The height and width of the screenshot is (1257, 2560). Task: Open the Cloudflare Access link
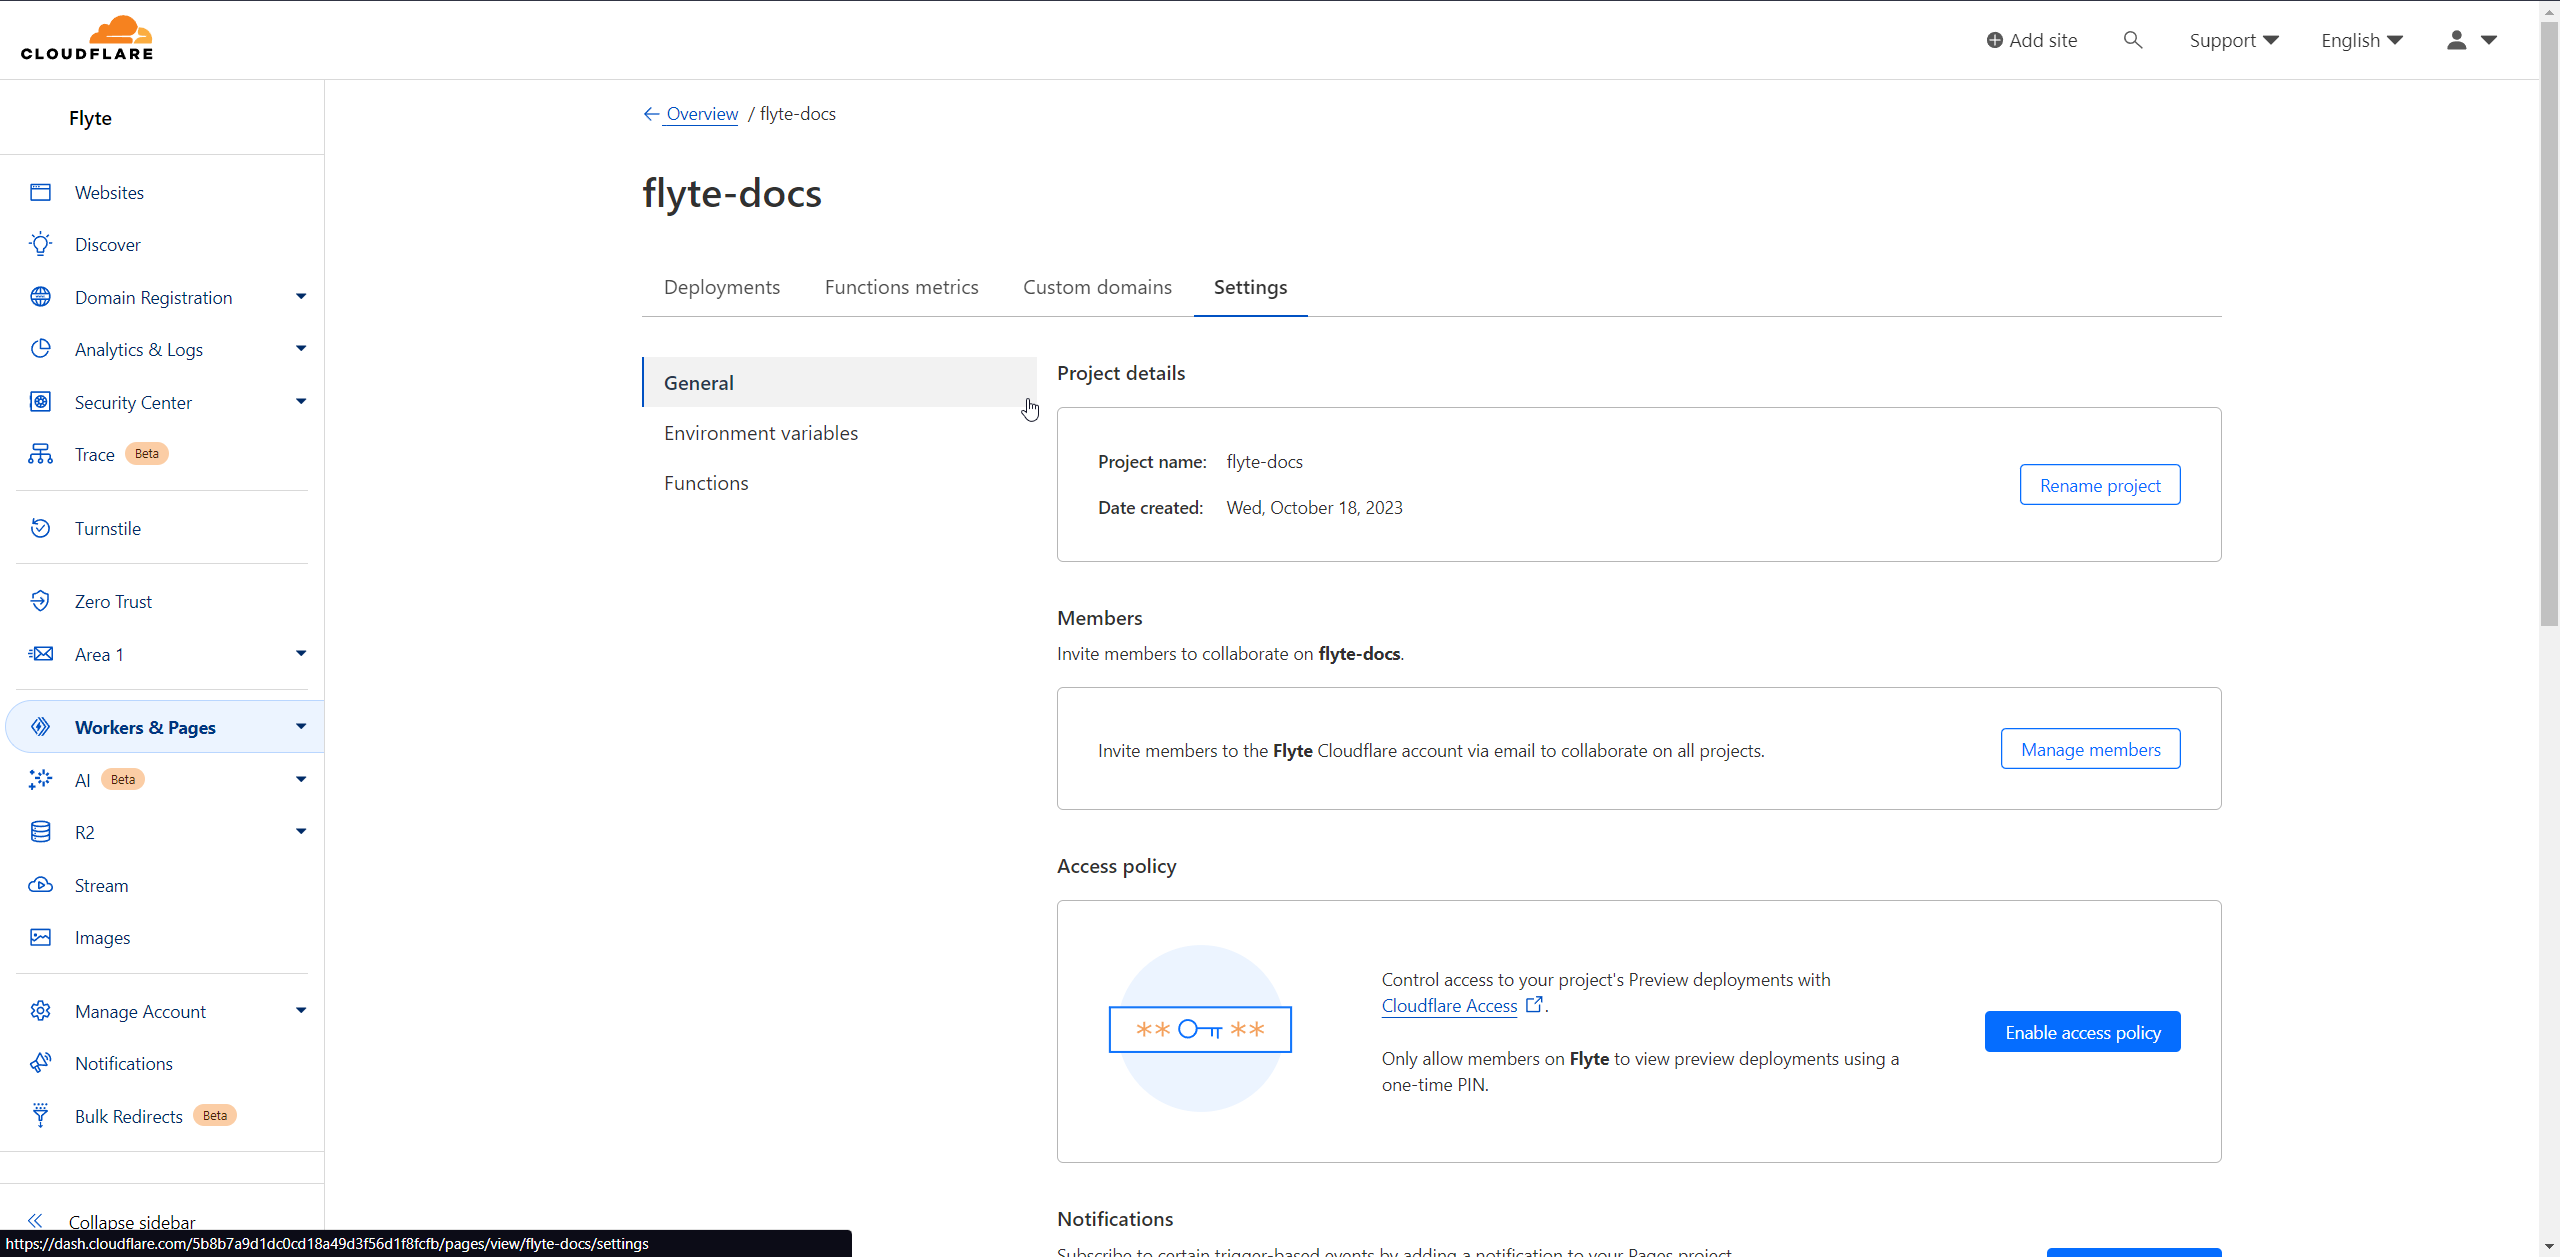coord(1449,1006)
